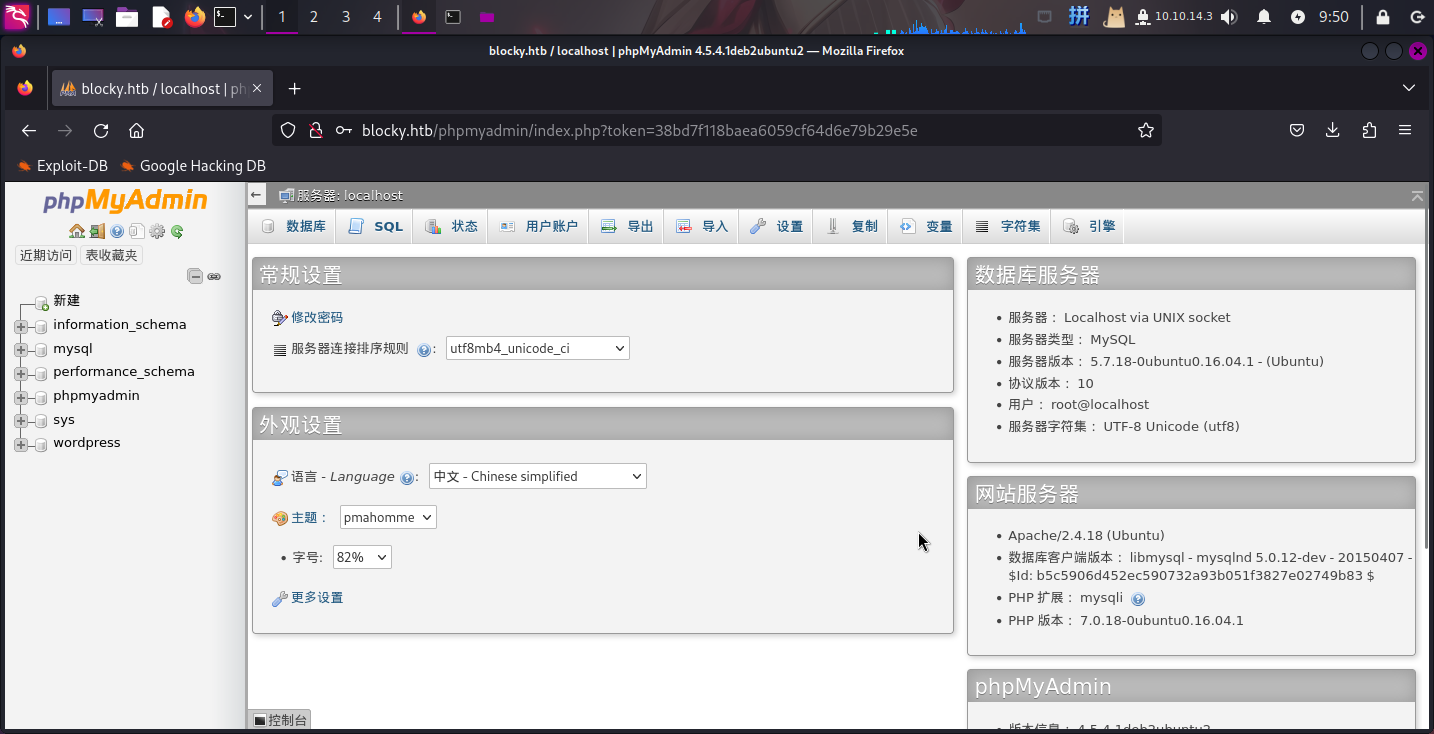Open Firefox downloads arrow icon
This screenshot has width=1434, height=734.
1332,130
